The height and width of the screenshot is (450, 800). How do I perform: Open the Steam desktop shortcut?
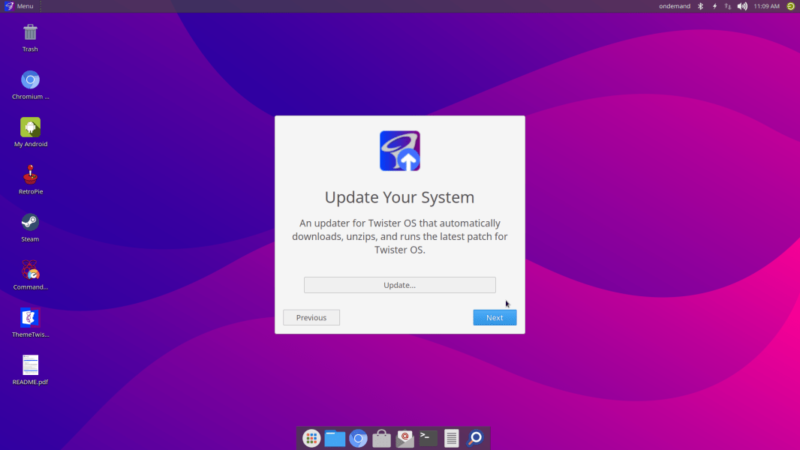(x=30, y=228)
